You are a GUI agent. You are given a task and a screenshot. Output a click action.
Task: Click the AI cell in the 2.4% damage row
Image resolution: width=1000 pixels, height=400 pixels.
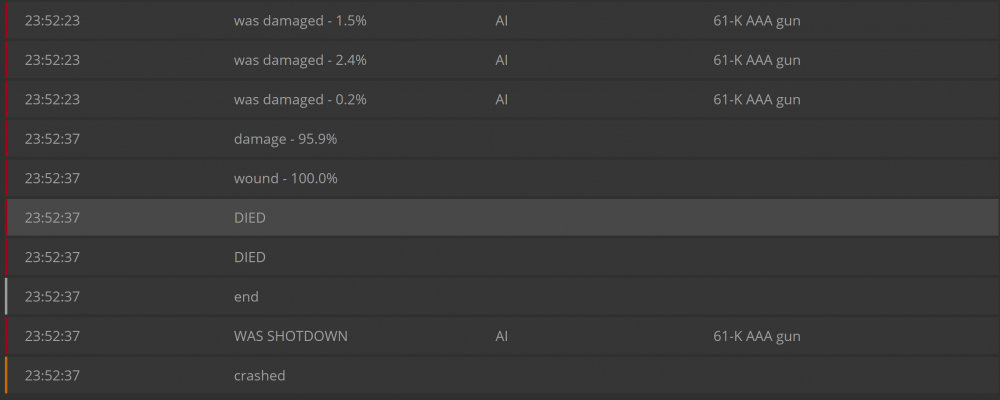502,60
